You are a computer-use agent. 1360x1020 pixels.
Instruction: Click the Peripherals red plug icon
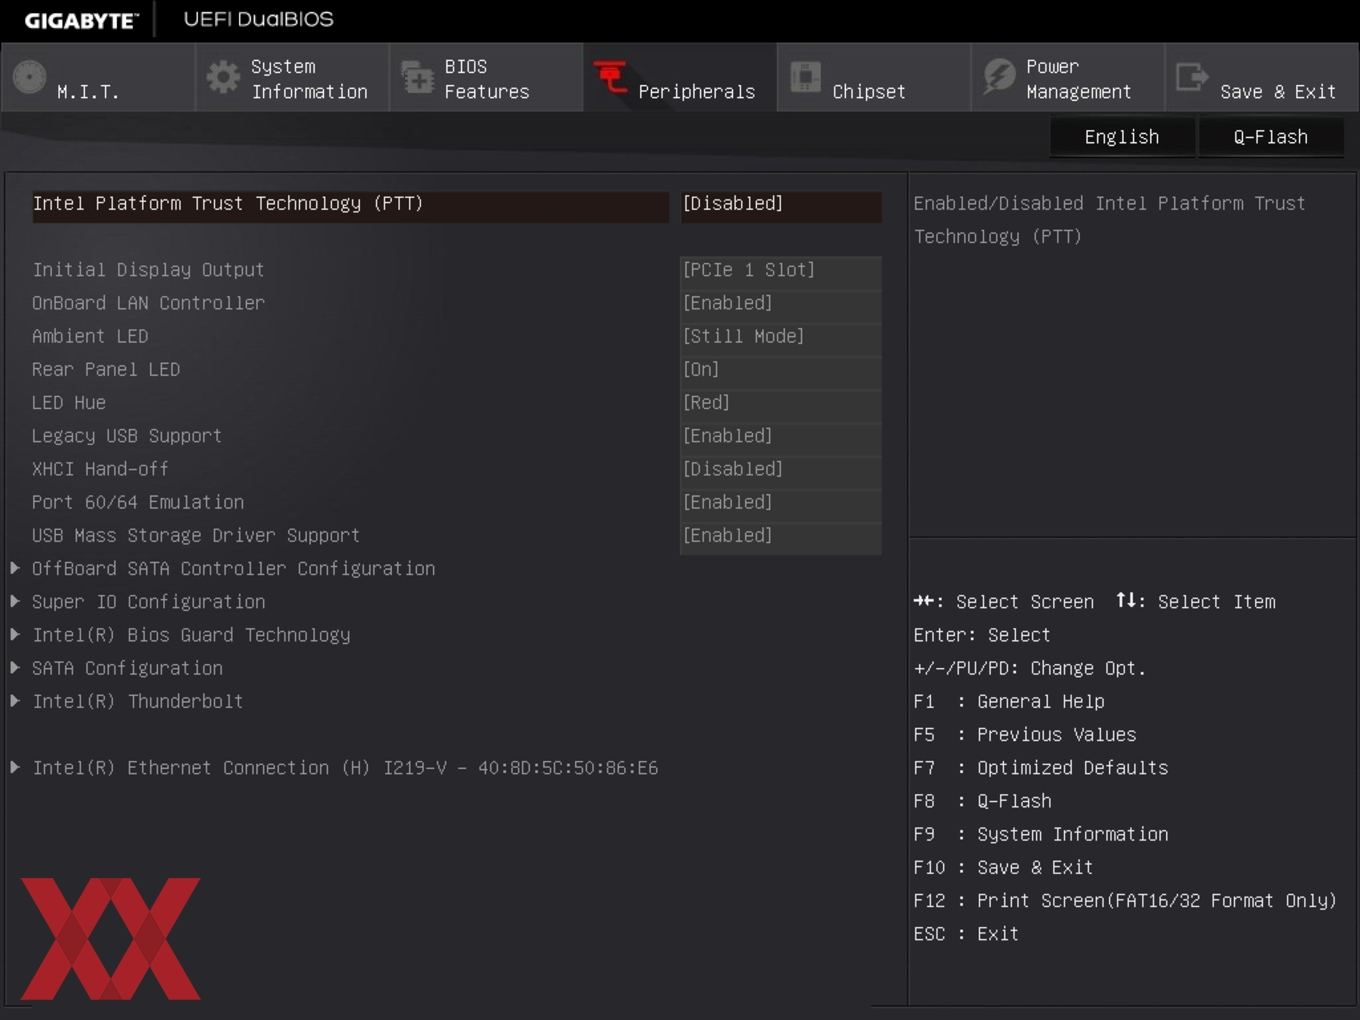[x=610, y=77]
